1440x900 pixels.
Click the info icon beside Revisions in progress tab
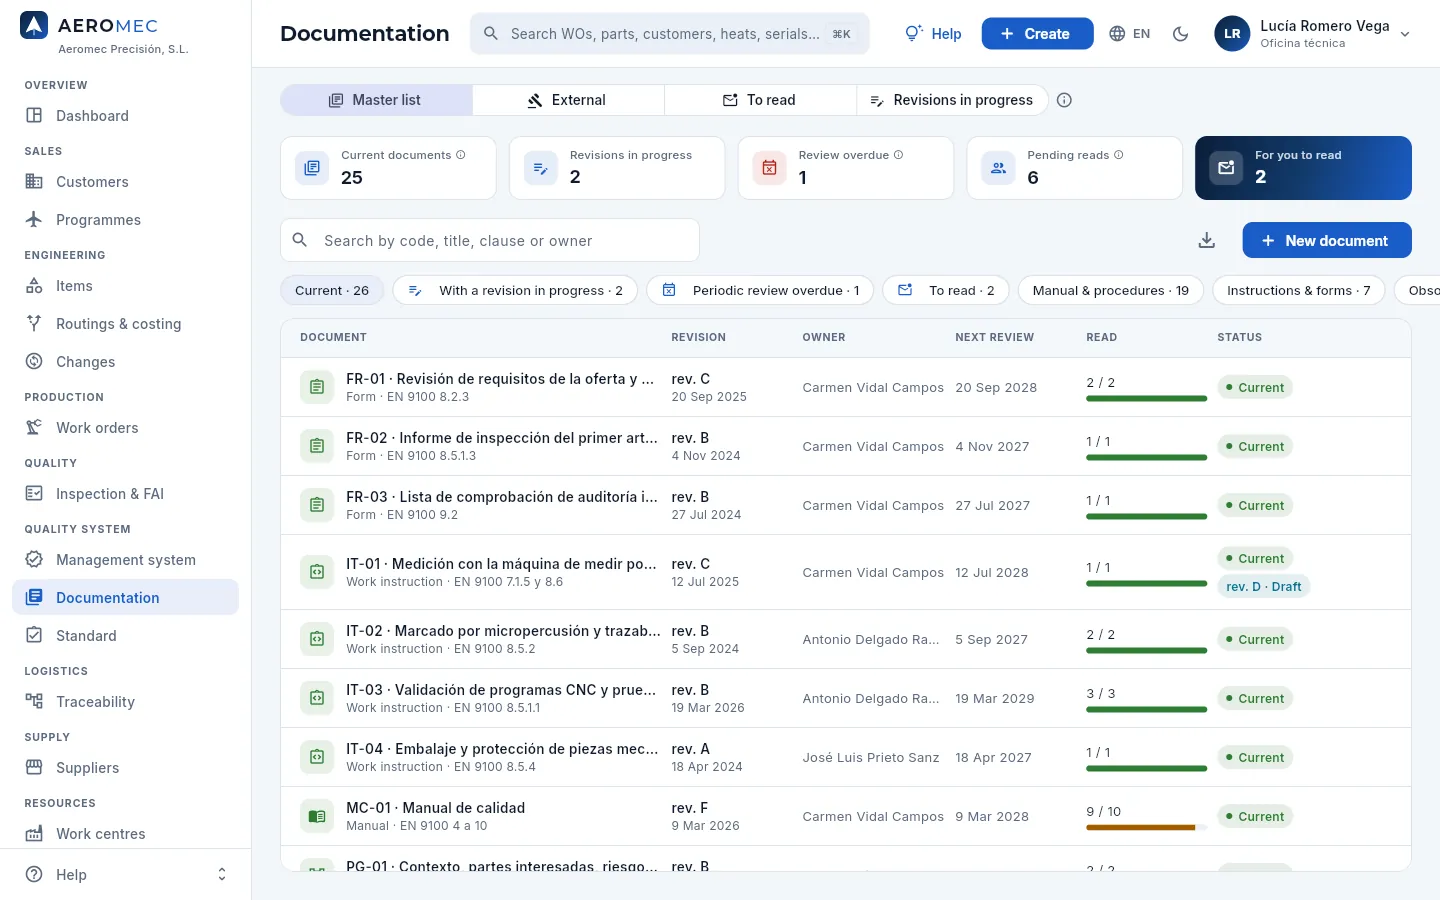coord(1065,100)
